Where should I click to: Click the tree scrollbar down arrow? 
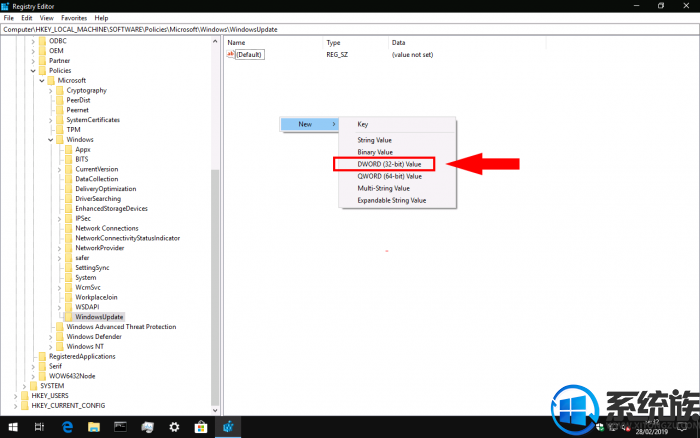pos(215,410)
